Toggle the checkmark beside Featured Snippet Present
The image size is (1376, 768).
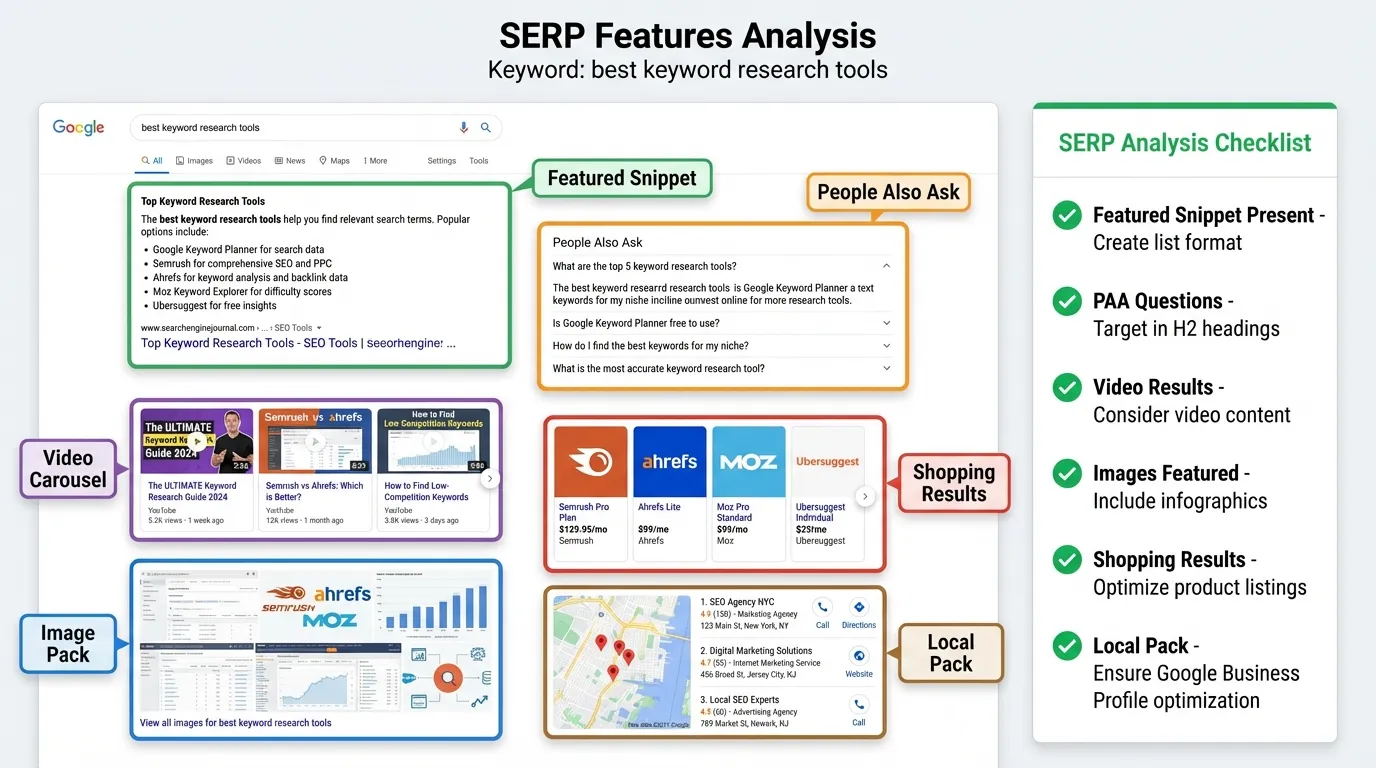1066,215
